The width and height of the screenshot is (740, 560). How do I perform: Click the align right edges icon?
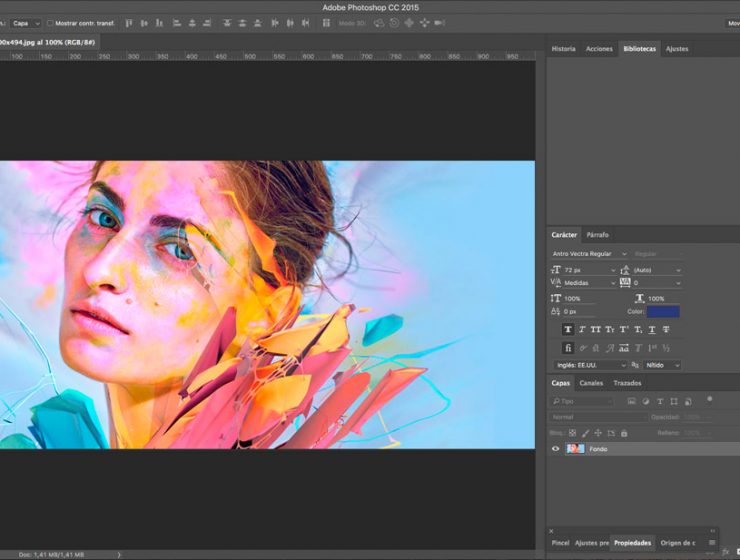pyautogui.click(x=207, y=23)
